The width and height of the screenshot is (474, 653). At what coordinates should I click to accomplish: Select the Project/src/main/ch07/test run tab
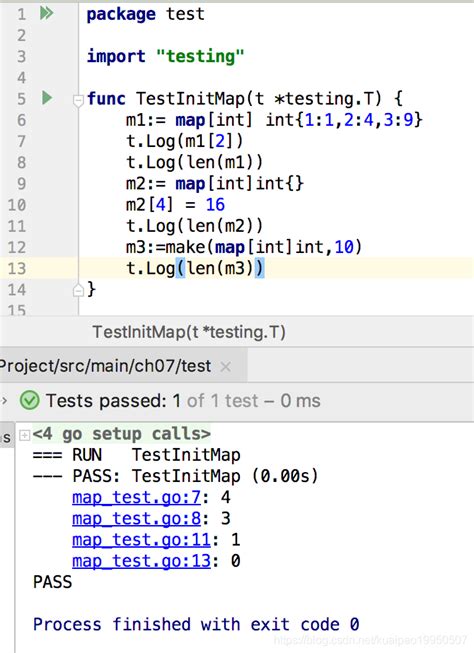click(105, 366)
